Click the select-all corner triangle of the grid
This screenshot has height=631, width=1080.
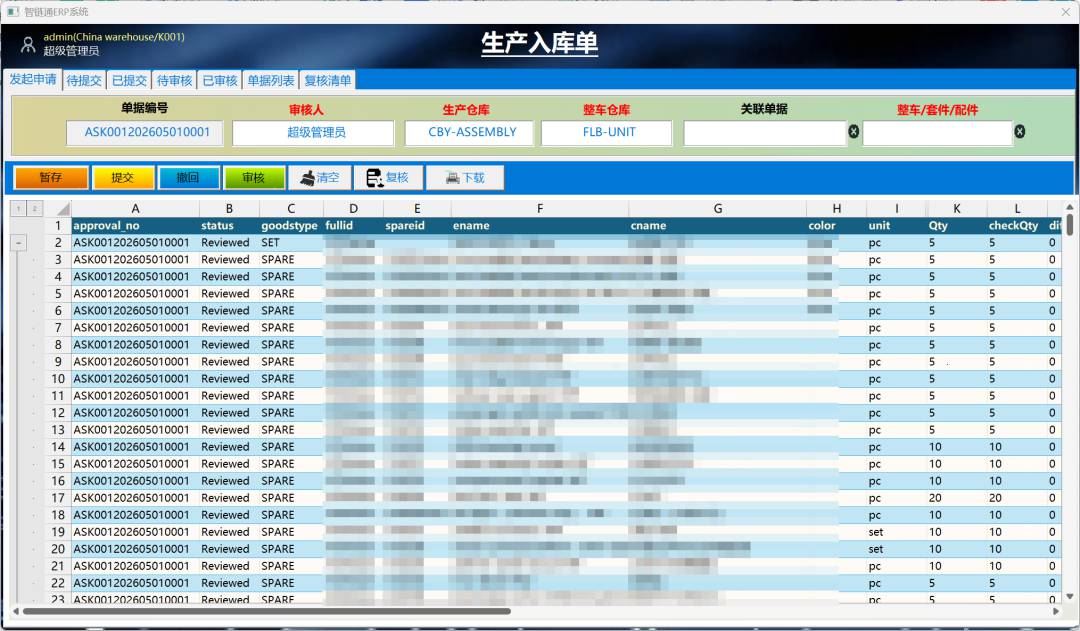[x=63, y=208]
